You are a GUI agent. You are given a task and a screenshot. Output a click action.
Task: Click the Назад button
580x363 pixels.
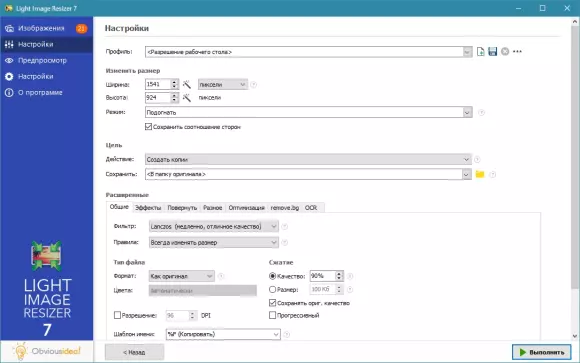coord(134,352)
